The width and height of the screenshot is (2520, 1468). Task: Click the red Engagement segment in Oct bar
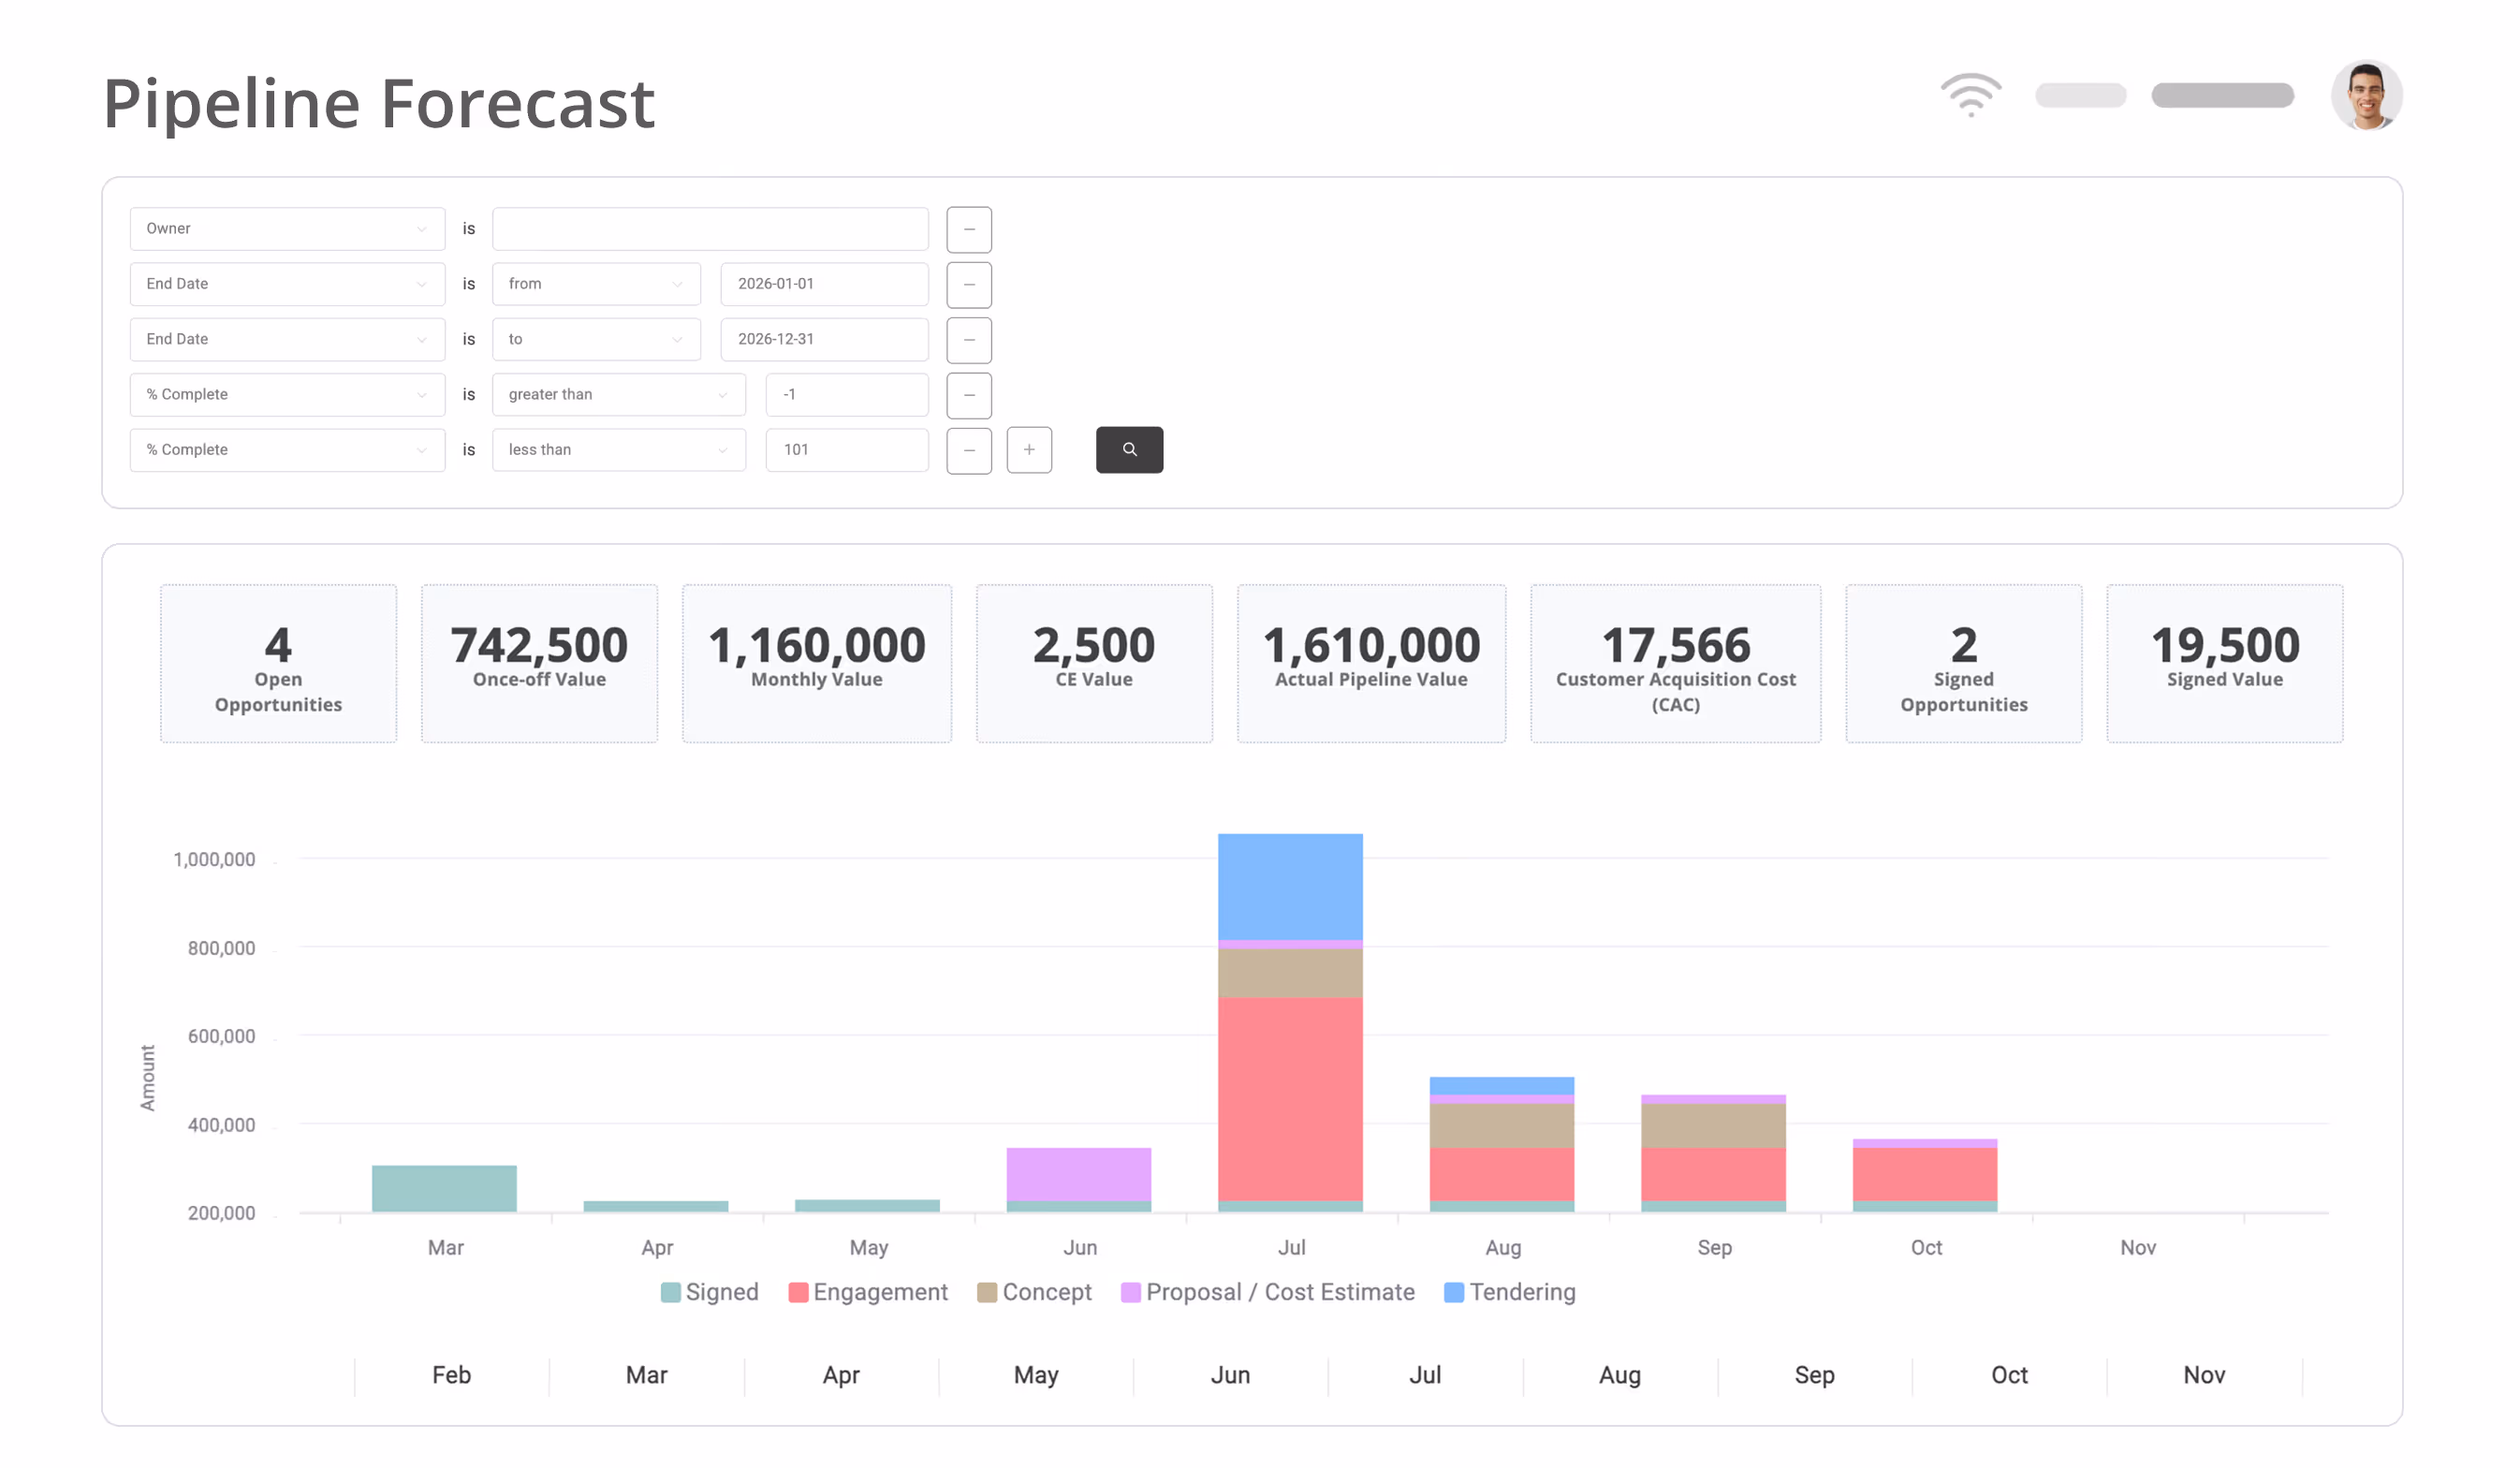(1925, 1174)
